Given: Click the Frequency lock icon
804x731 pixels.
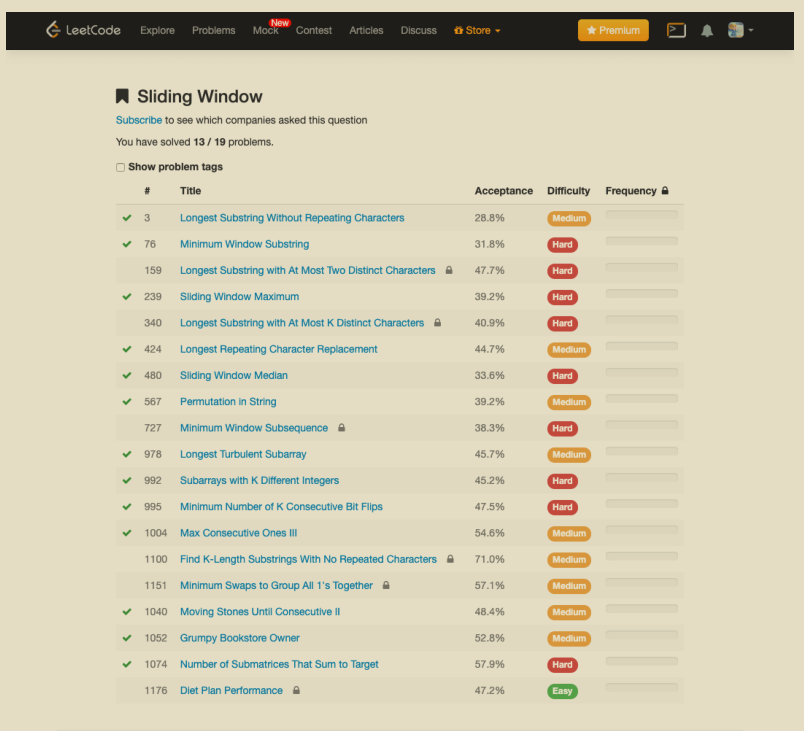Looking at the screenshot, I should coord(665,190).
